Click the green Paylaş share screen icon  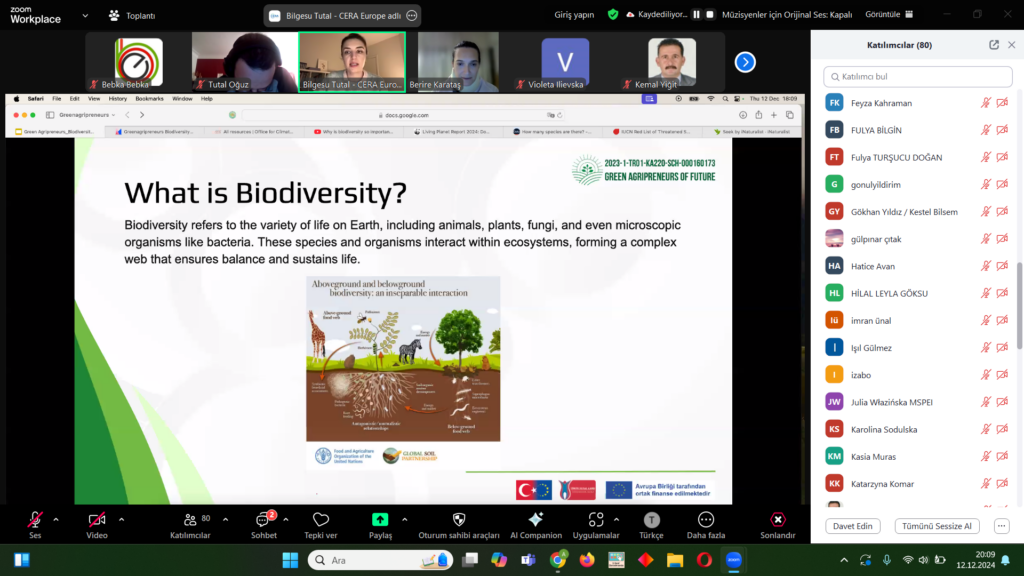click(380, 520)
